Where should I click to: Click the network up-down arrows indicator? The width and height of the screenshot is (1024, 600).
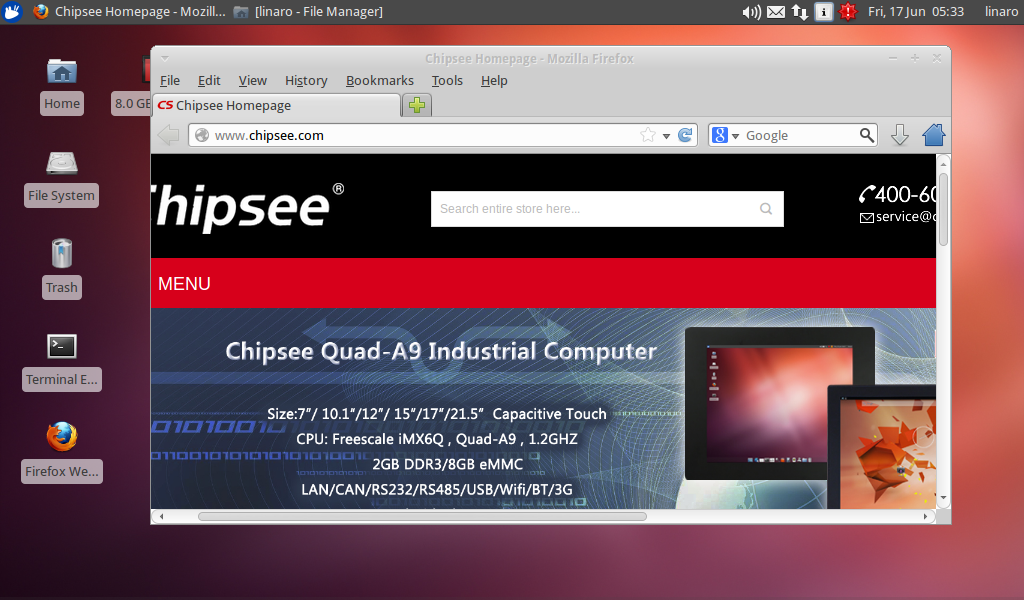[x=800, y=12]
